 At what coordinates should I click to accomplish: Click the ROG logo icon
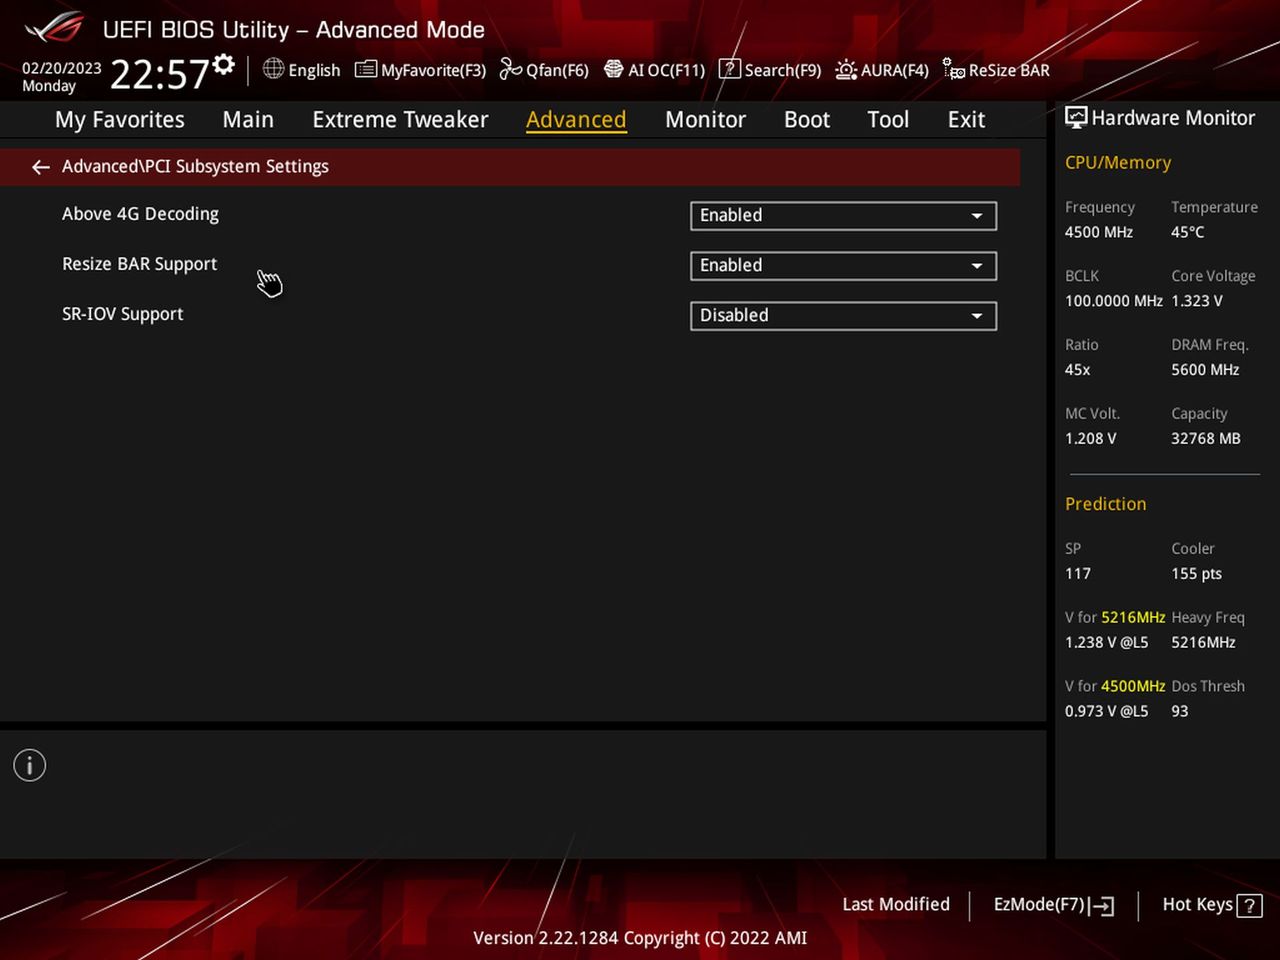tap(55, 27)
